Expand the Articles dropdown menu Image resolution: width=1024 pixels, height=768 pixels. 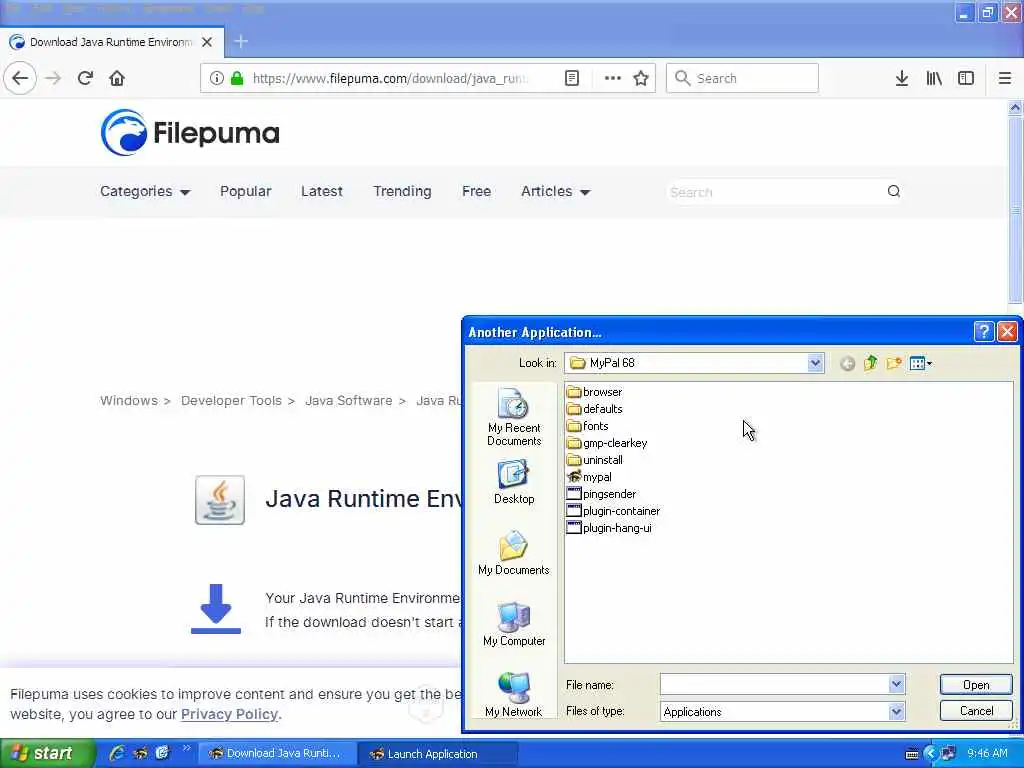(x=556, y=191)
